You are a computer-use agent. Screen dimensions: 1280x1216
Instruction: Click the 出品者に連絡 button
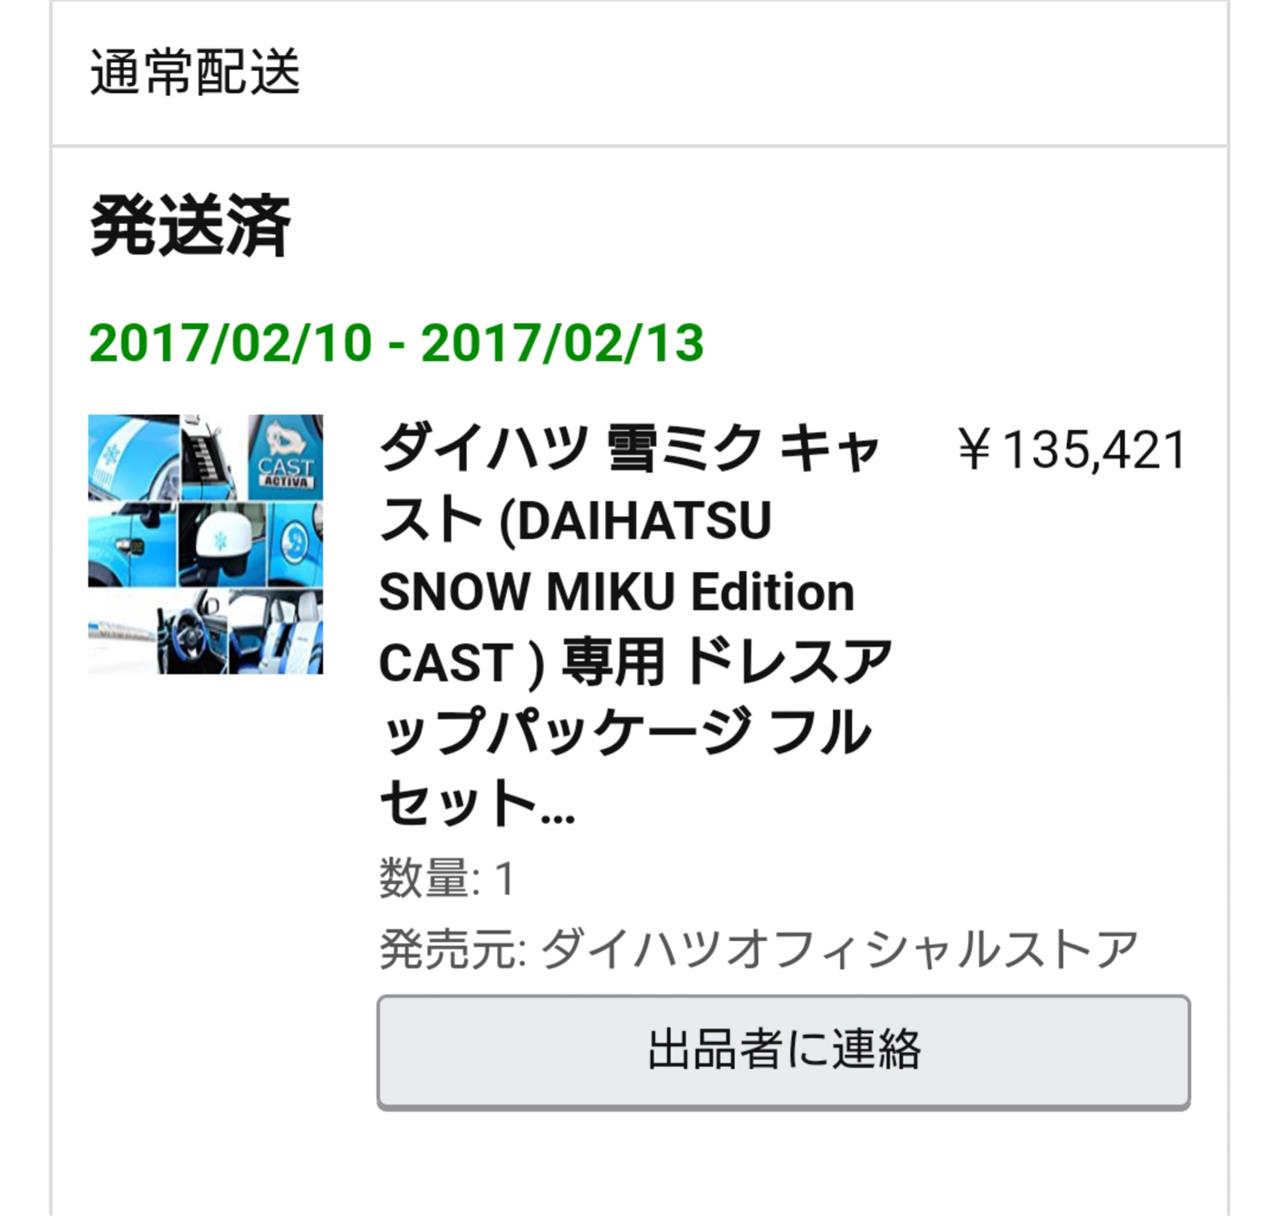click(783, 1051)
